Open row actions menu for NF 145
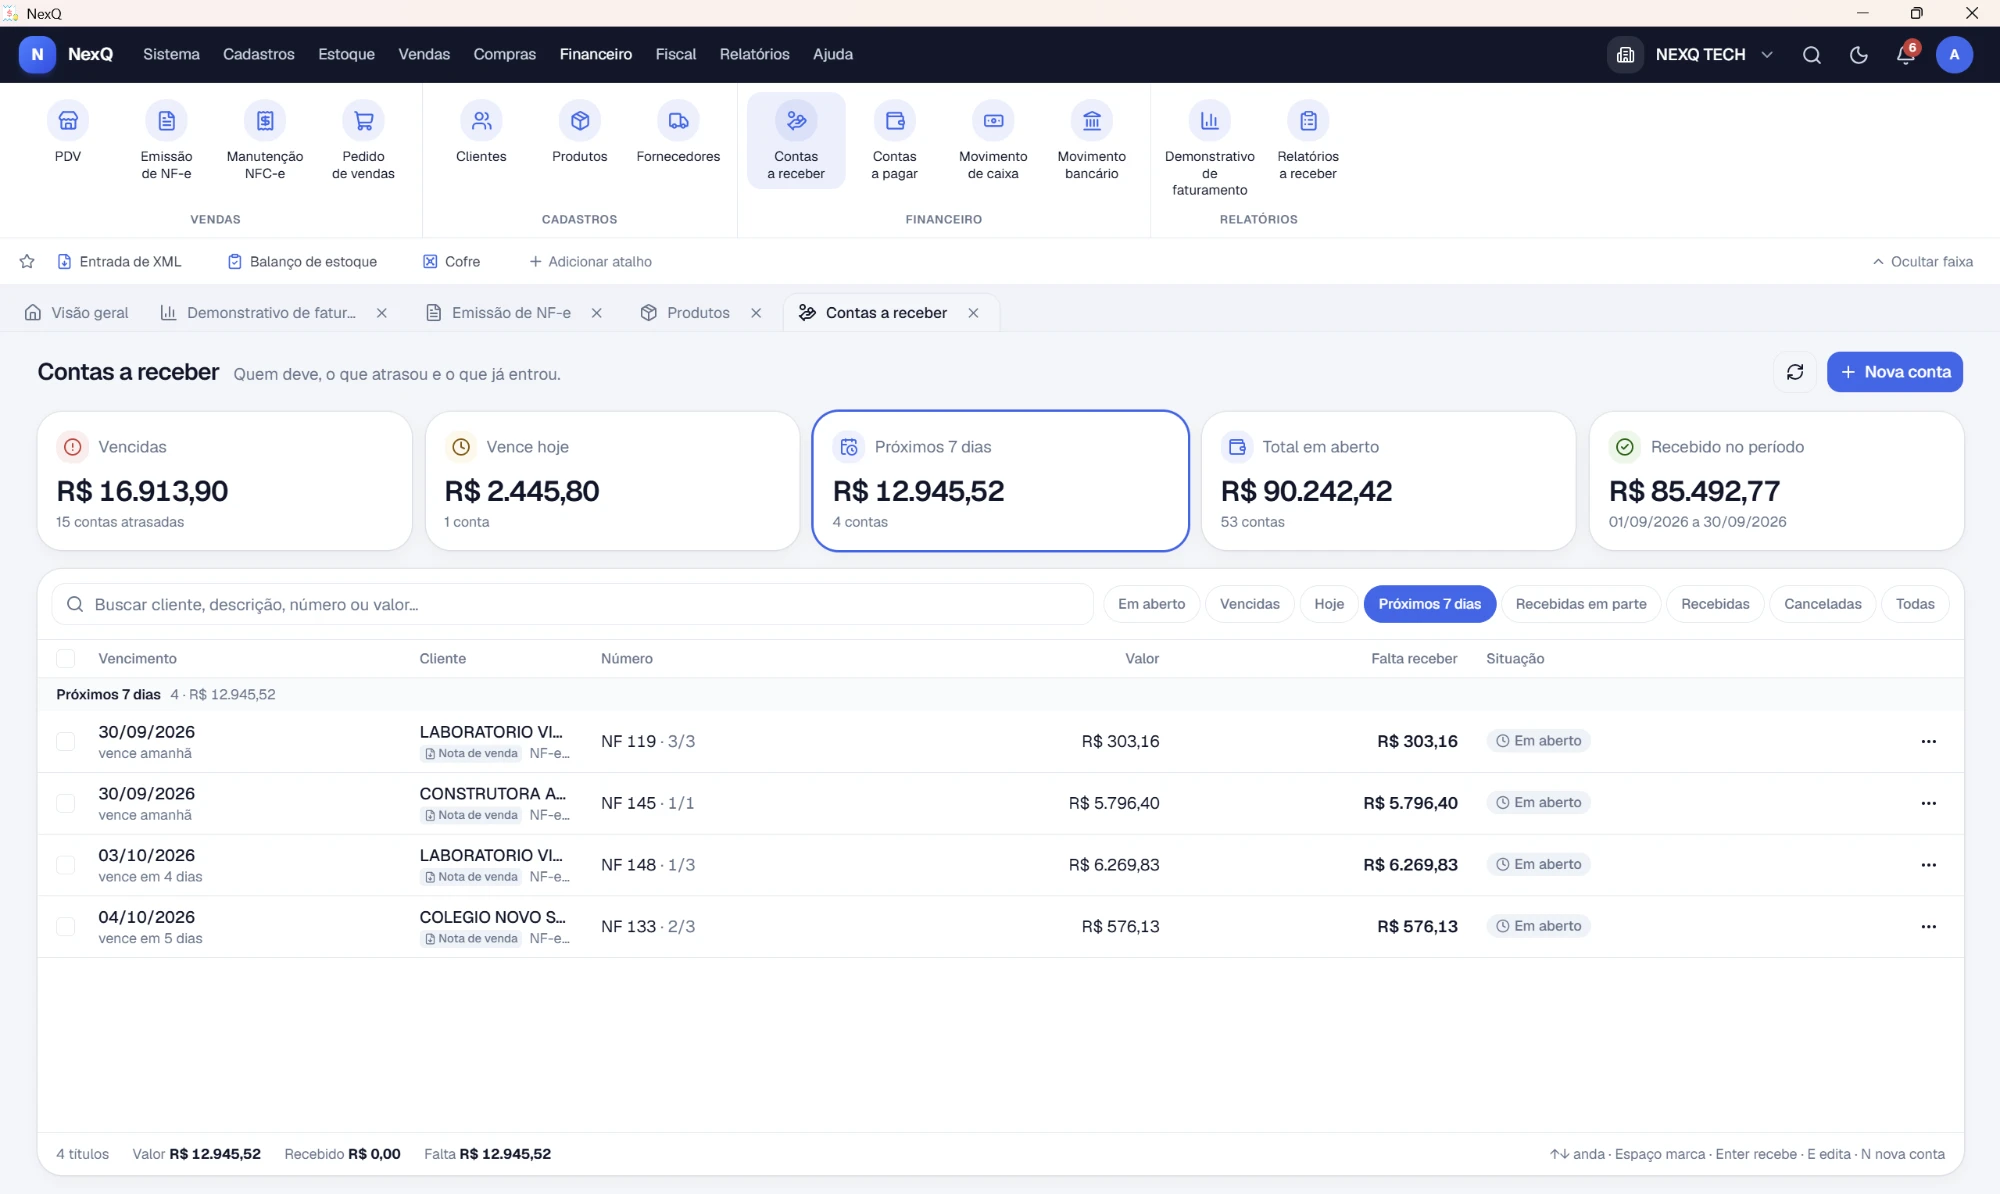Screen dimensions: 2000x1194 coord(1928,804)
